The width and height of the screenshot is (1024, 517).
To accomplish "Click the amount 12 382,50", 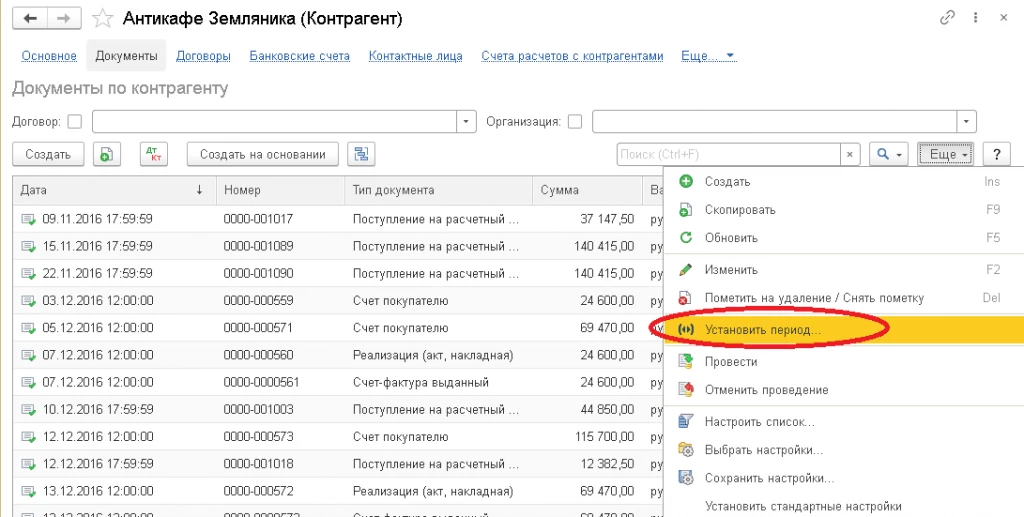I will tap(607, 464).
